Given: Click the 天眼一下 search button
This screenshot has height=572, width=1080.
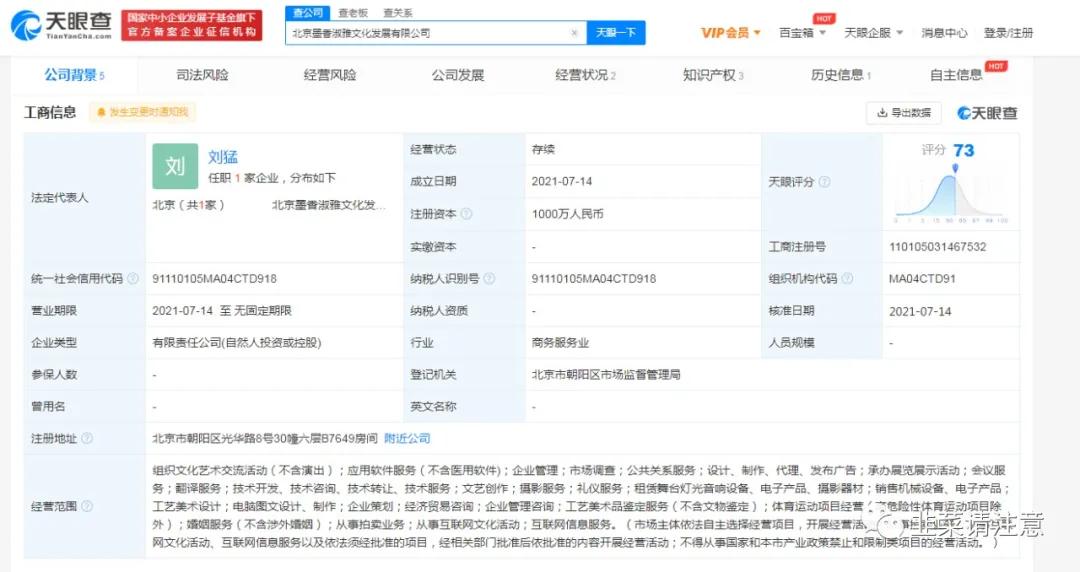Looking at the screenshot, I should point(616,33).
